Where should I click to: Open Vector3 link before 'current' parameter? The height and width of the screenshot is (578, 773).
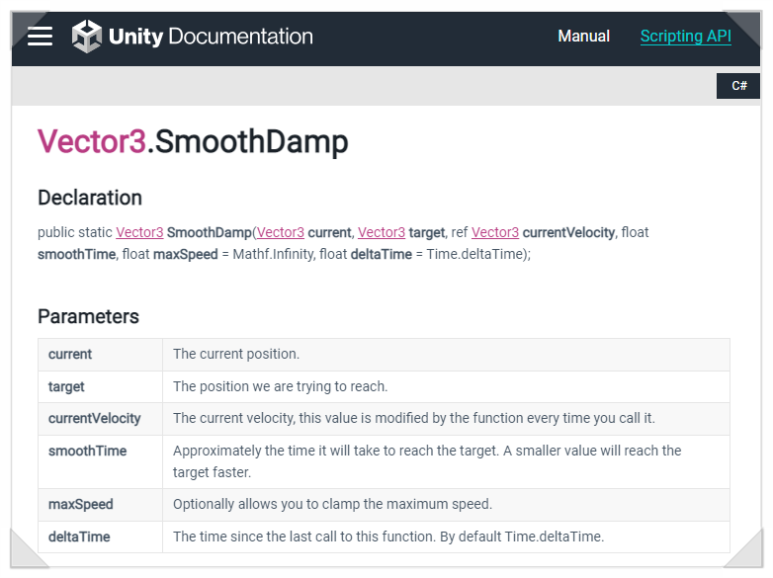click(281, 232)
